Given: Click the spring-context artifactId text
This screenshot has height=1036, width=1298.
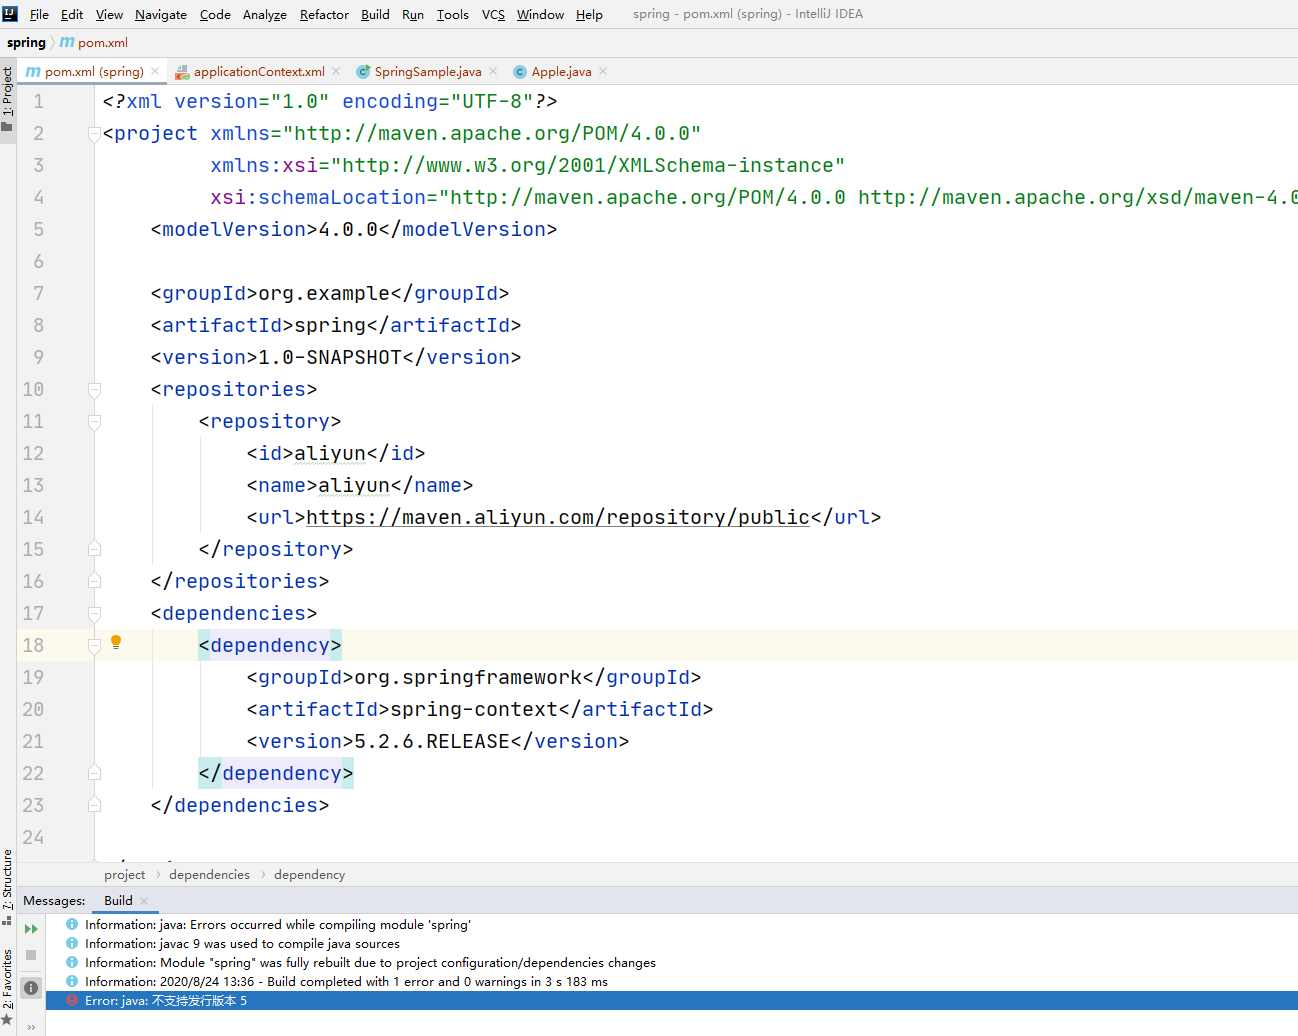Looking at the screenshot, I should [474, 709].
